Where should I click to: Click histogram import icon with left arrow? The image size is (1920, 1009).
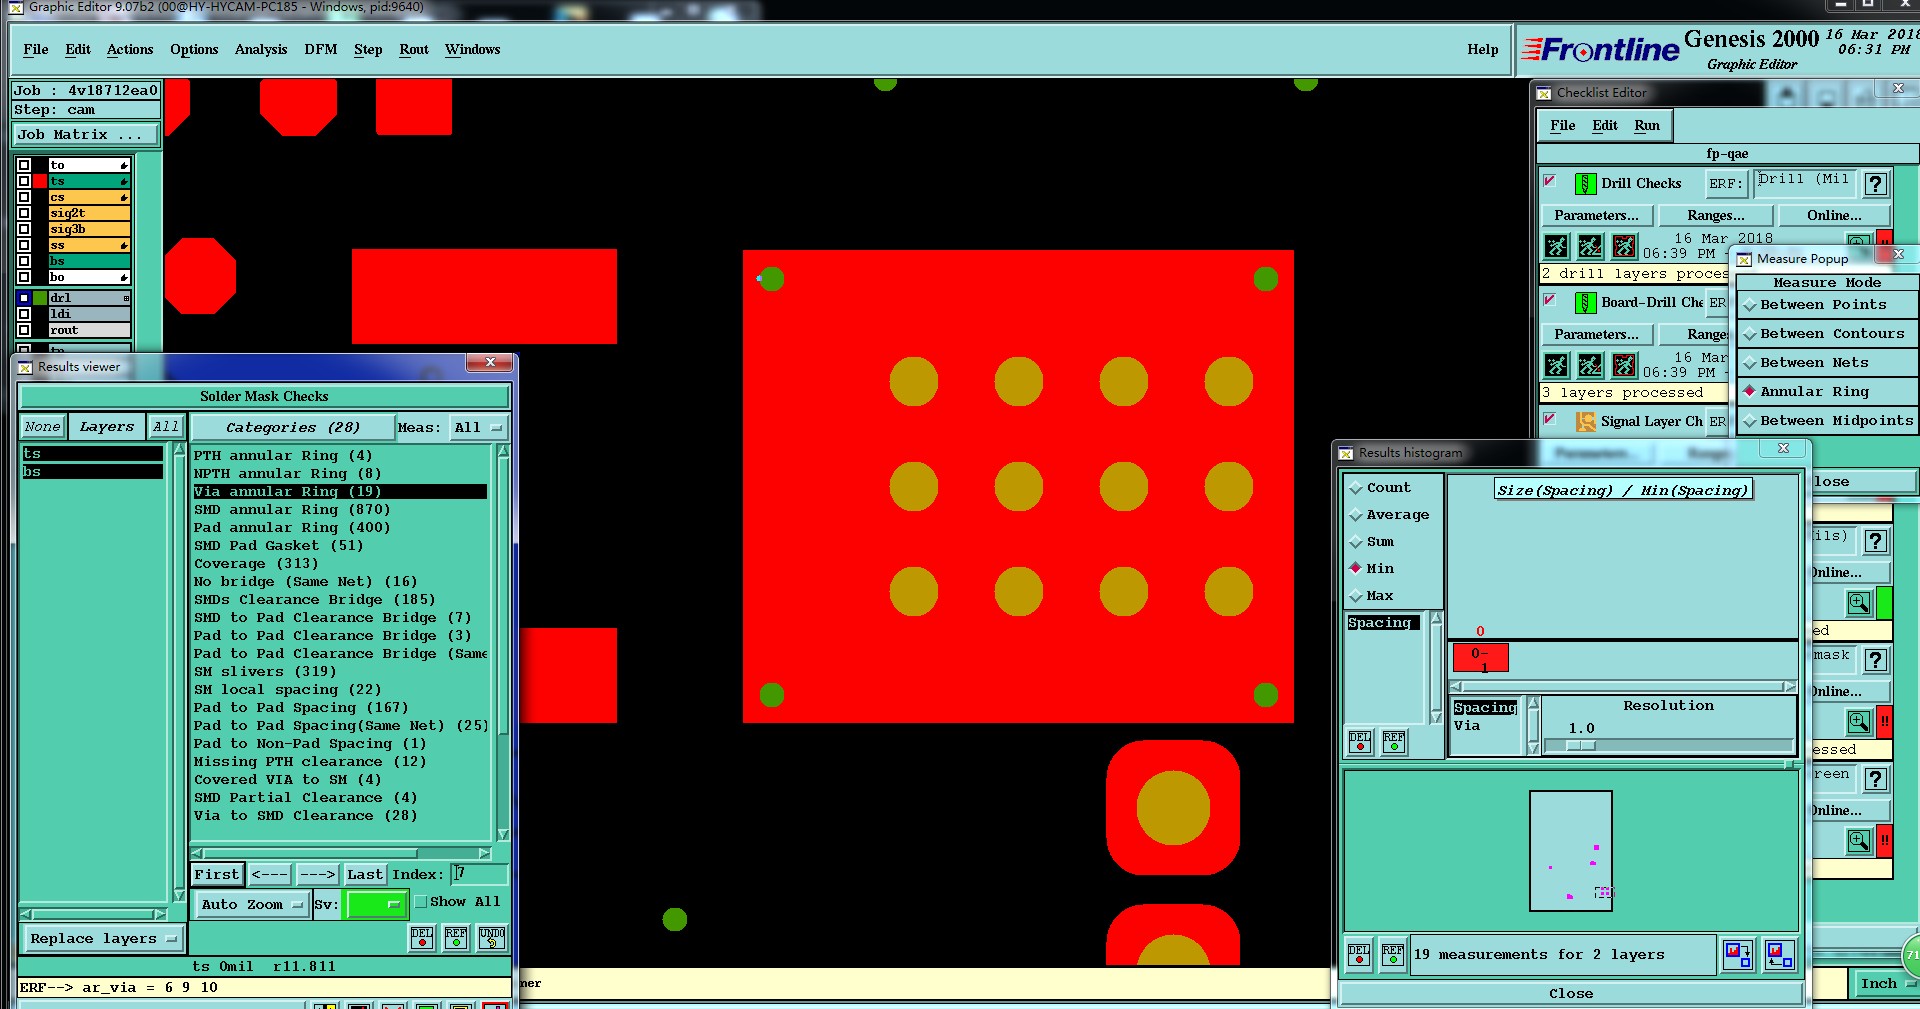[1779, 955]
